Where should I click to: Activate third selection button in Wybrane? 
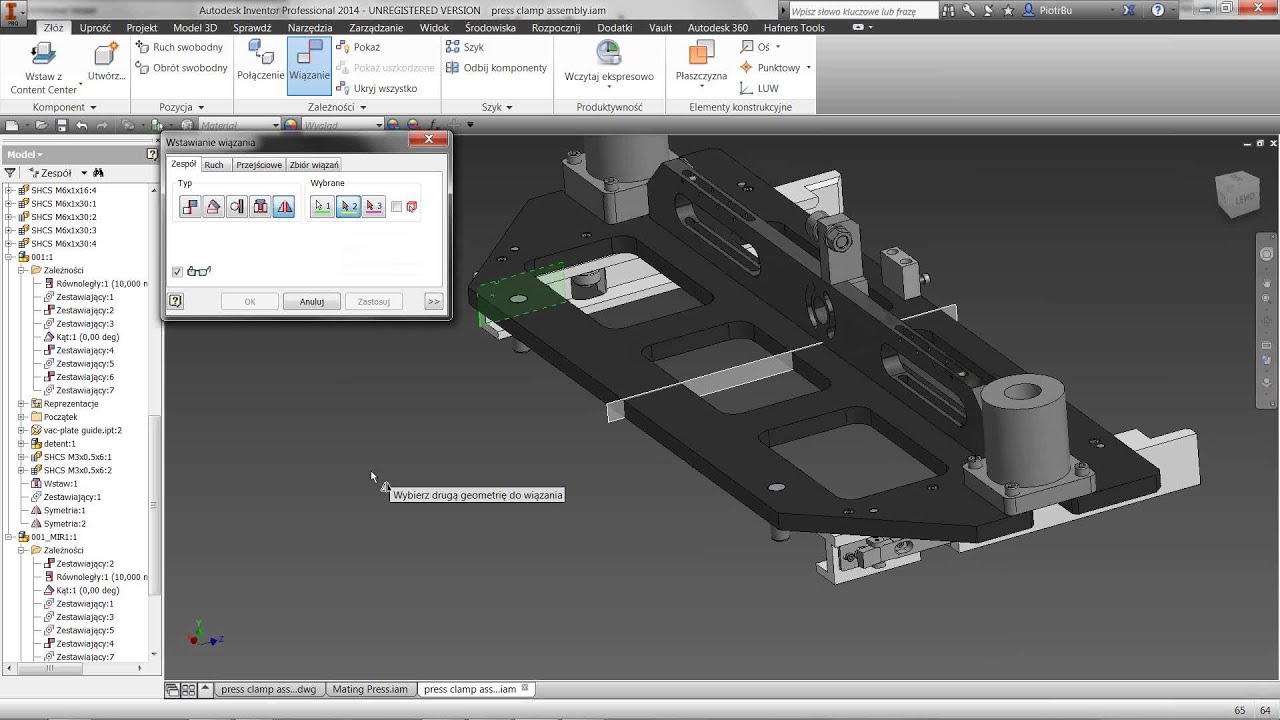pyautogui.click(x=373, y=207)
